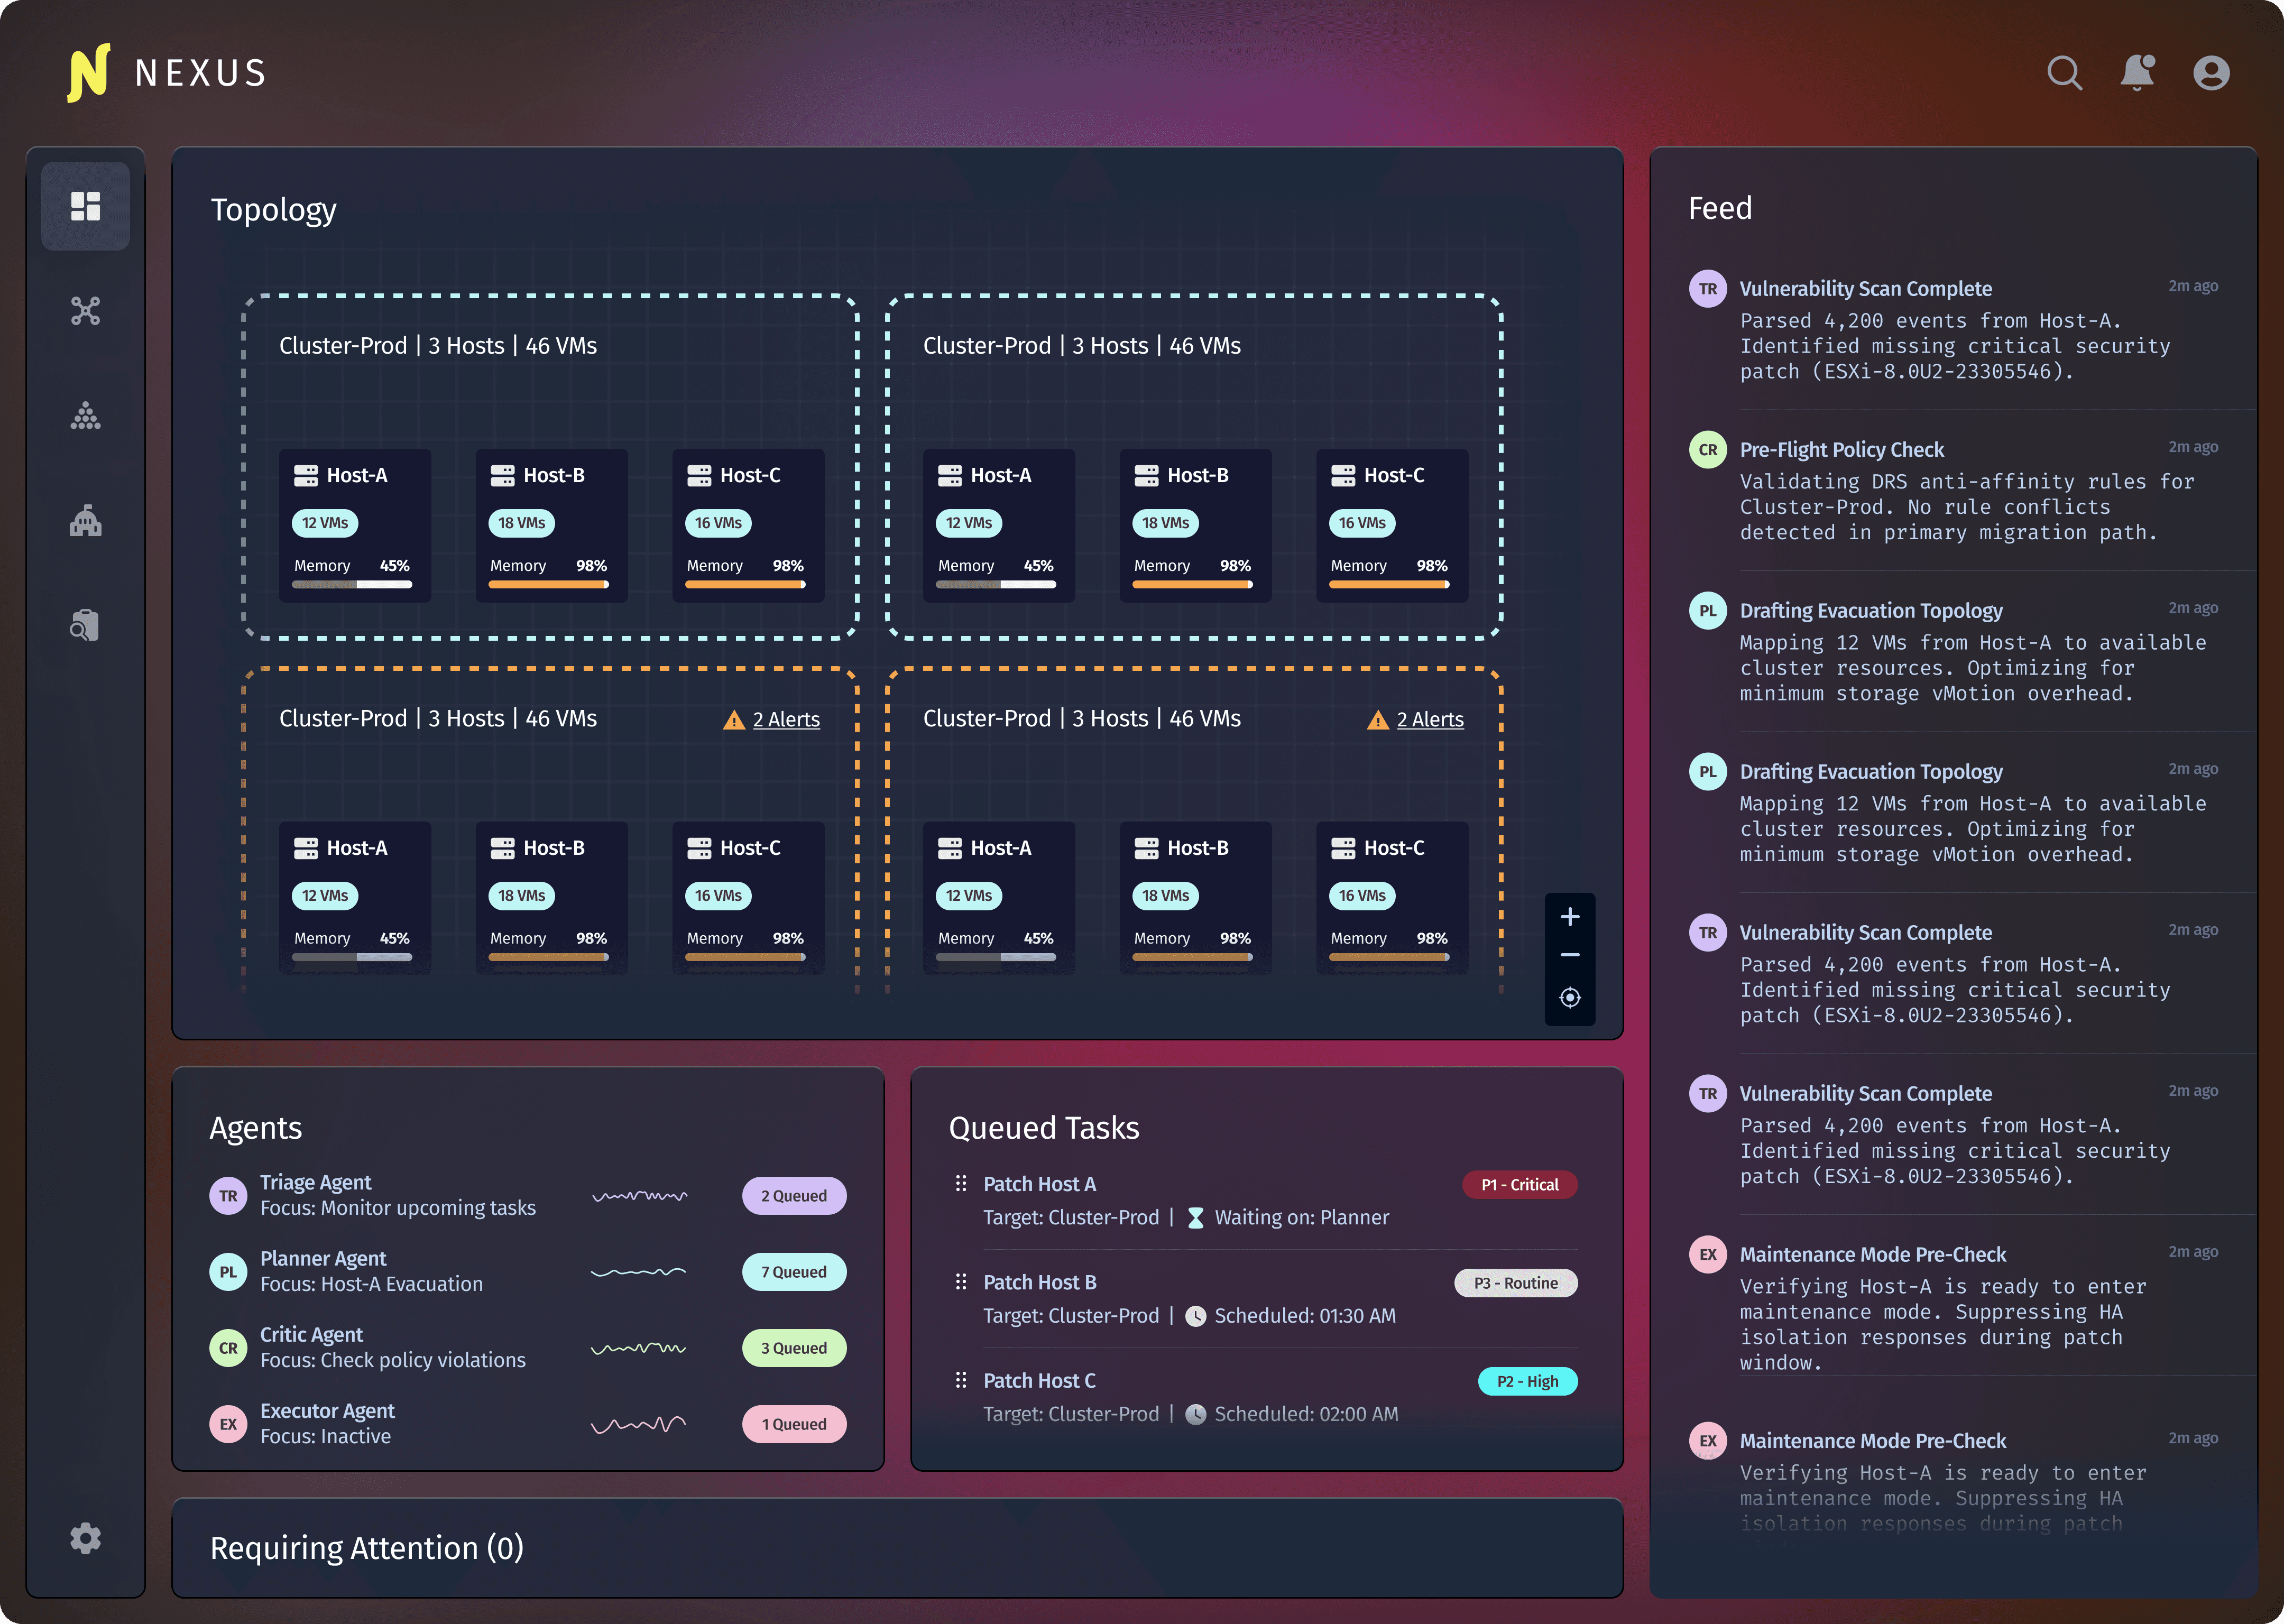Viewport: 2284px width, 1624px height.
Task: Click the cluster dots sidebar icon
Action: pyautogui.click(x=85, y=416)
